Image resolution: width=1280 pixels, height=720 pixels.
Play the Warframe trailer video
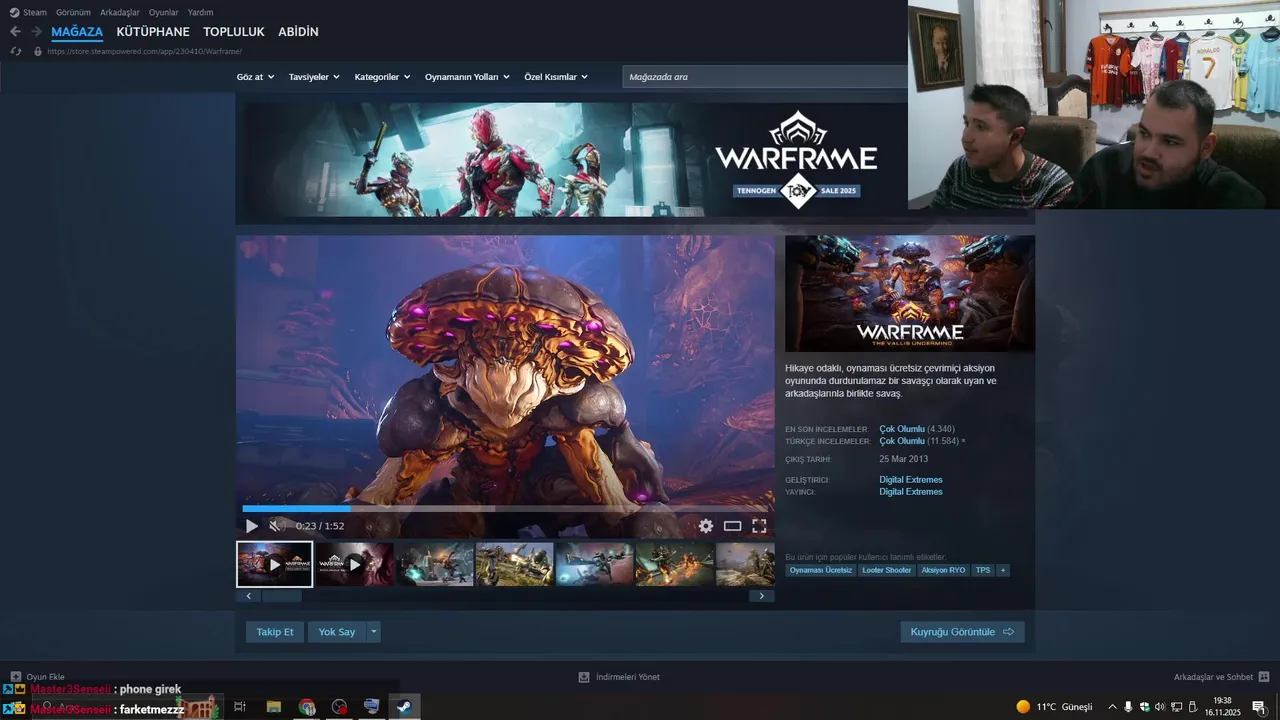252,526
